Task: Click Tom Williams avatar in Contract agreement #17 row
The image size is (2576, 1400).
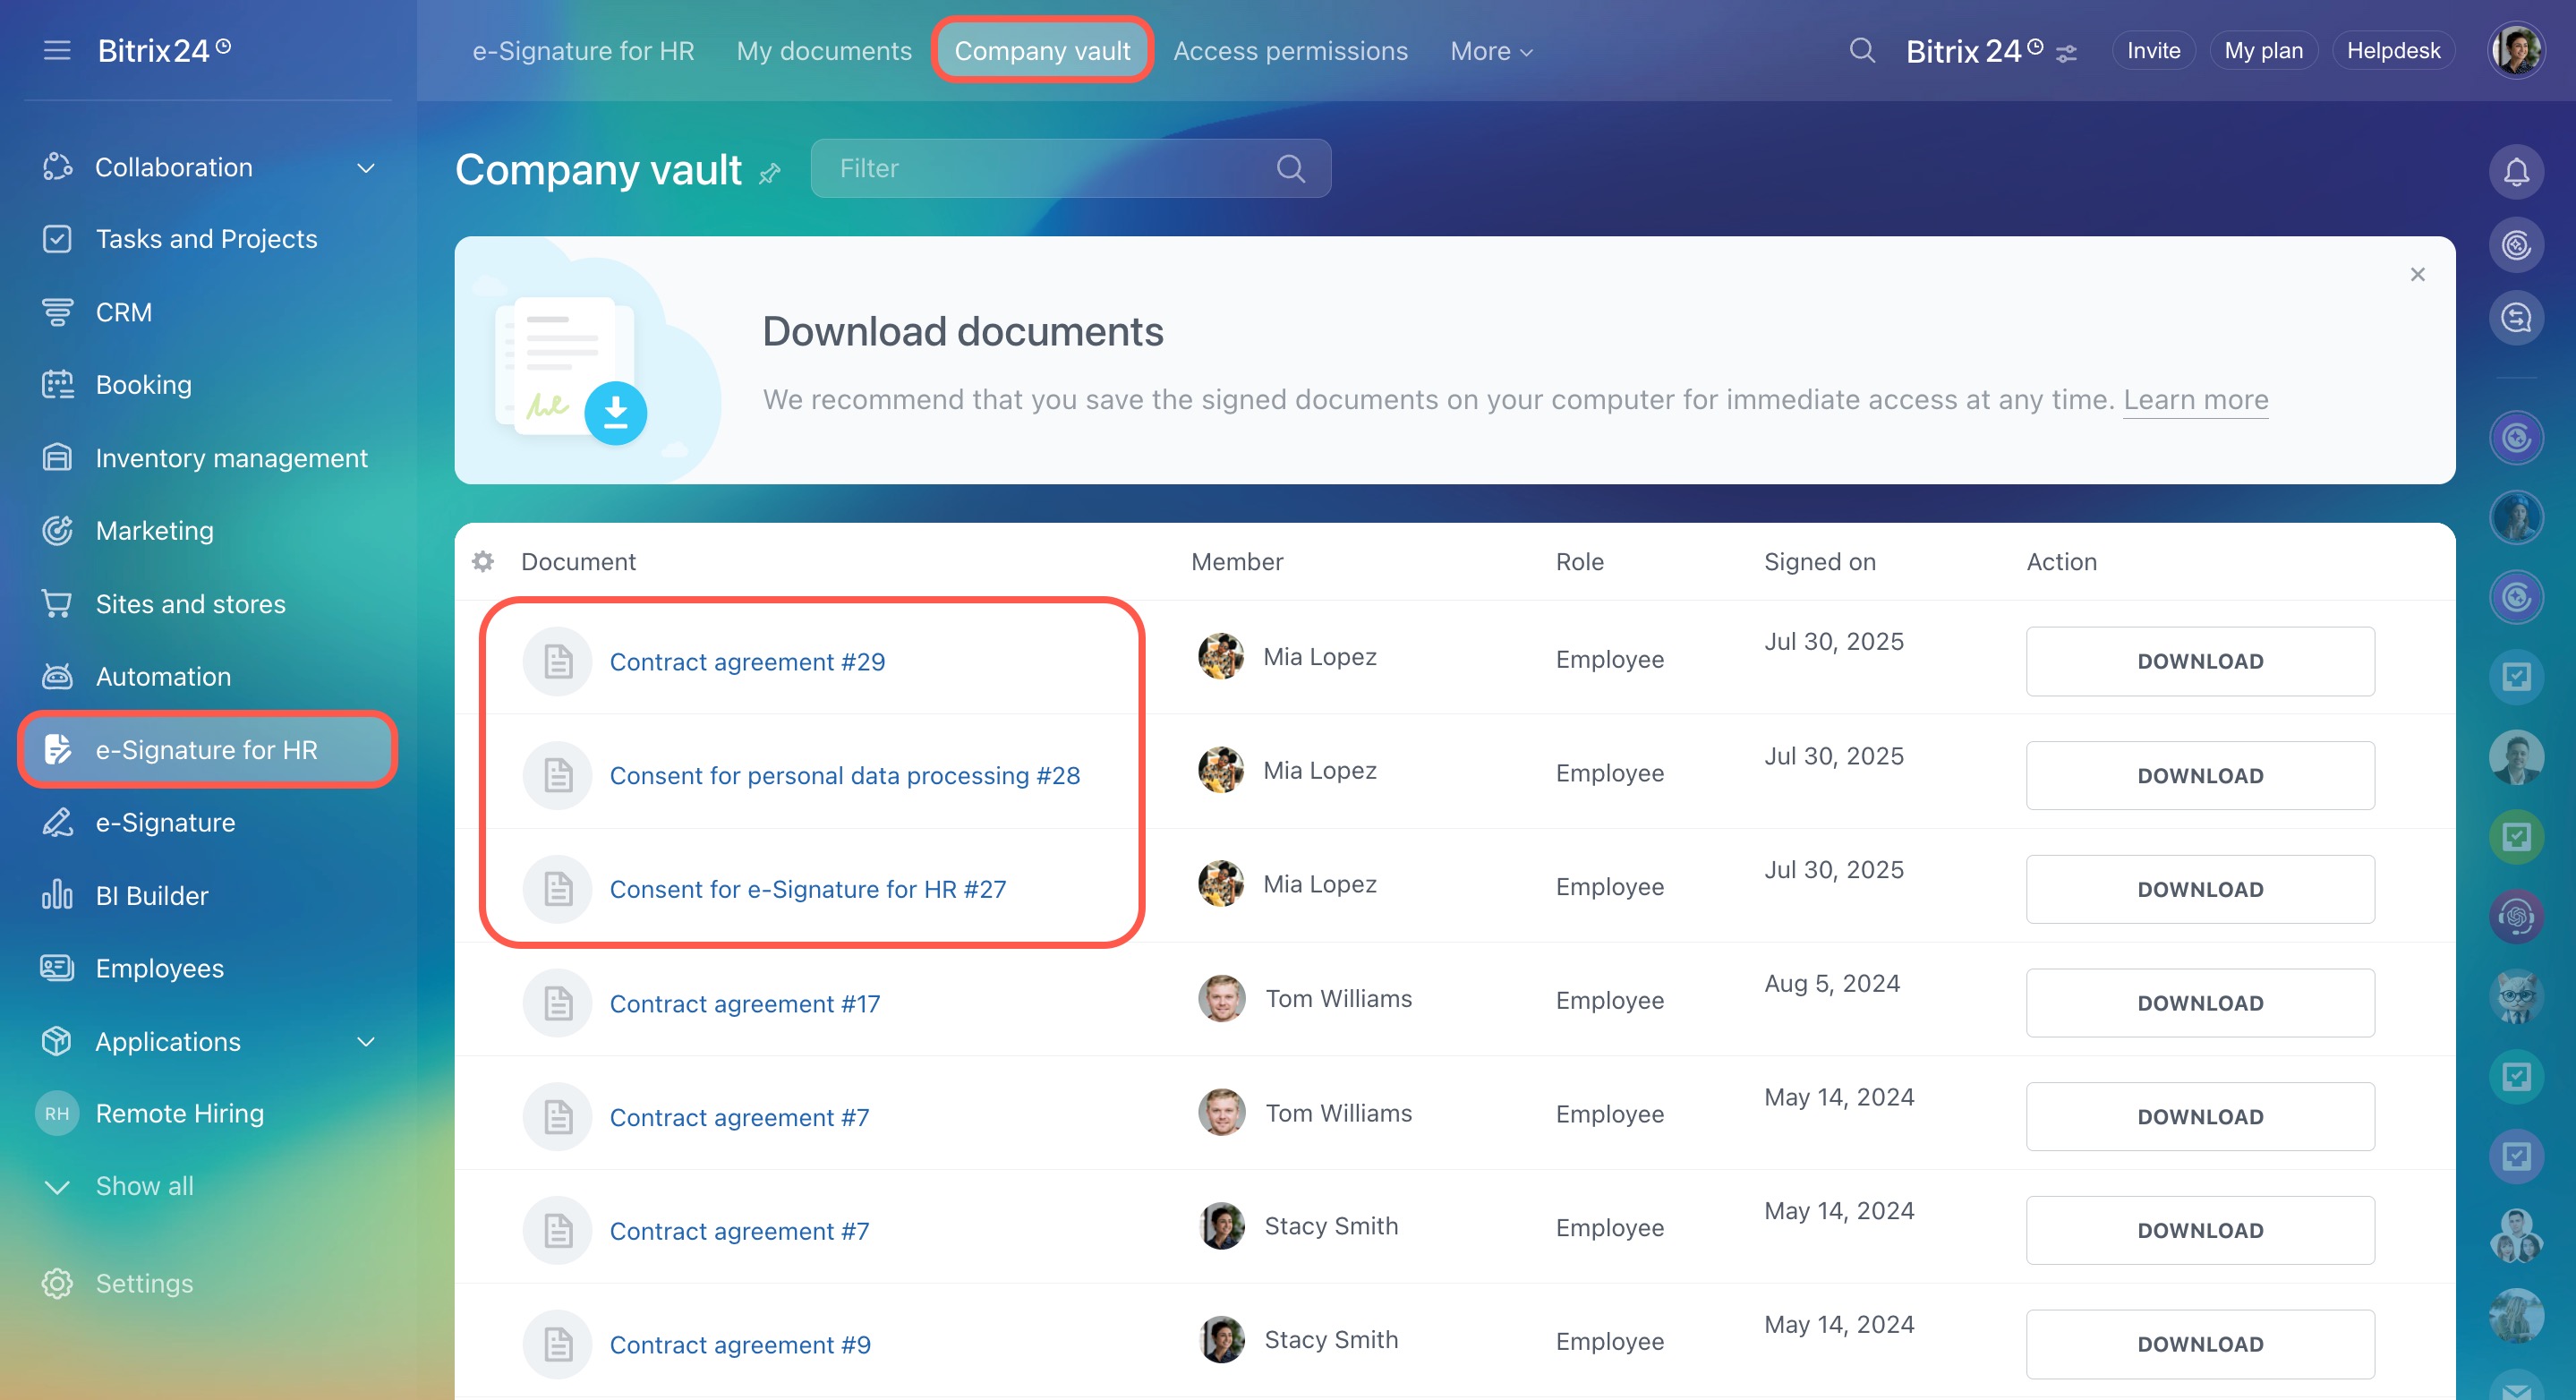Action: point(1222,998)
